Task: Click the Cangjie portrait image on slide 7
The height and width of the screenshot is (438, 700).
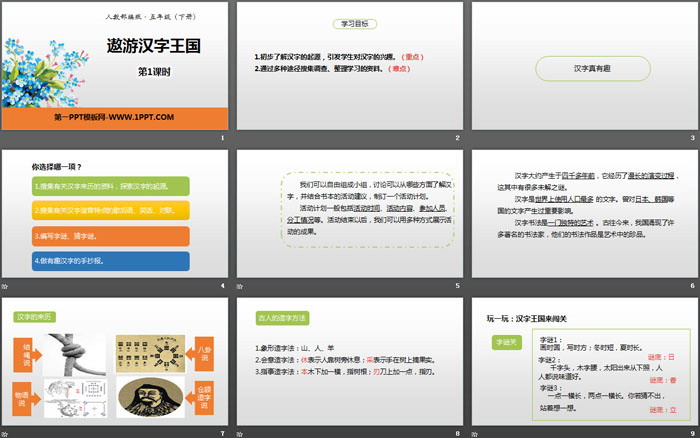Action: tap(151, 396)
